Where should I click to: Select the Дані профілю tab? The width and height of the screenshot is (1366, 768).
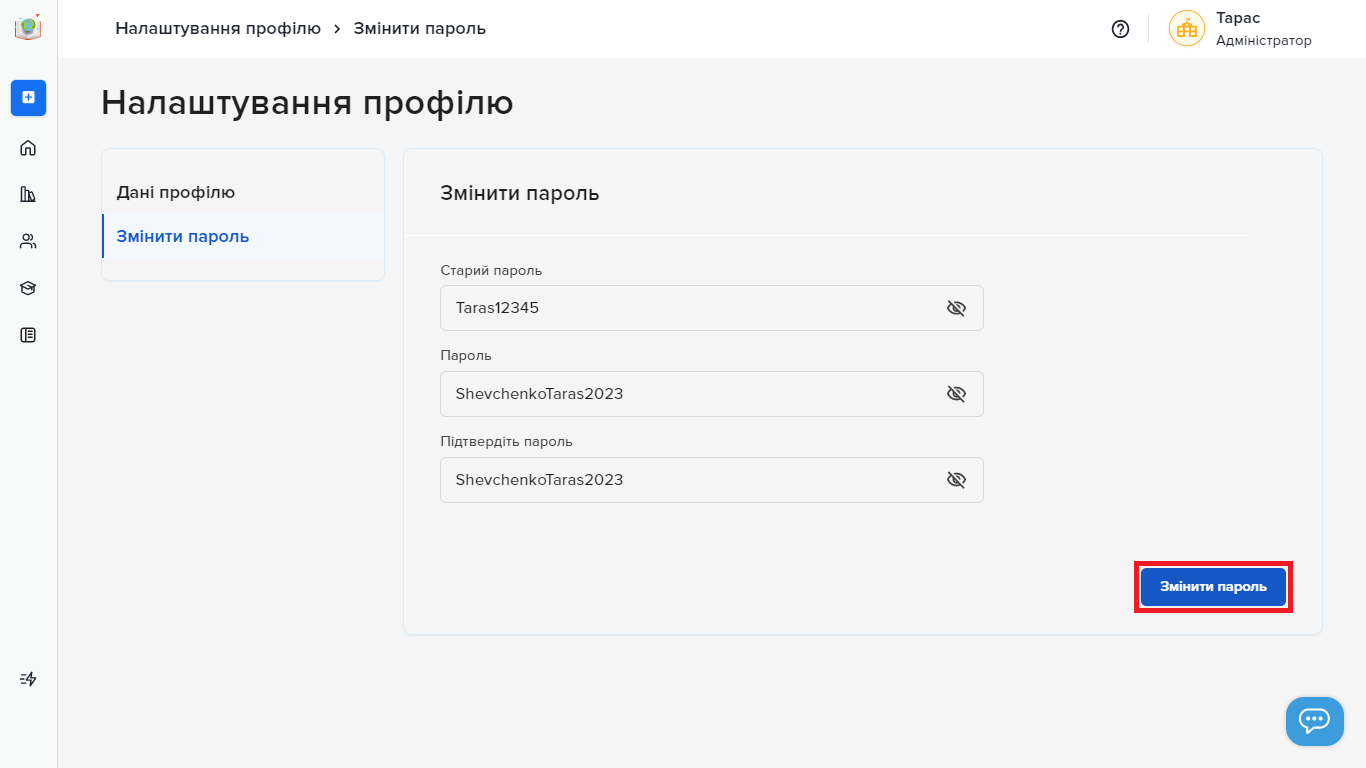pyautogui.click(x=176, y=192)
